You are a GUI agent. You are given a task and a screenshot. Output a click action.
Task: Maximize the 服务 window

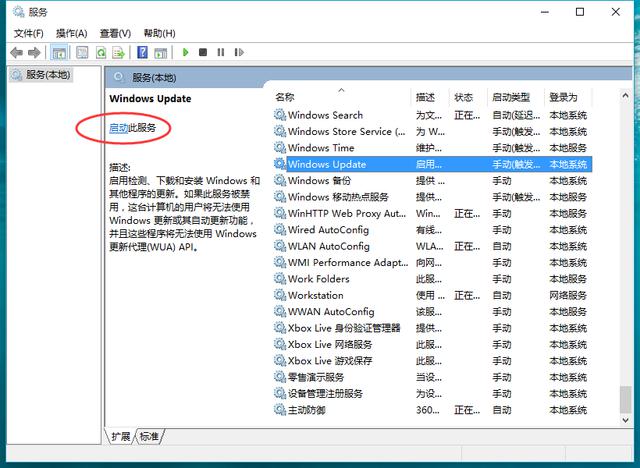(580, 12)
